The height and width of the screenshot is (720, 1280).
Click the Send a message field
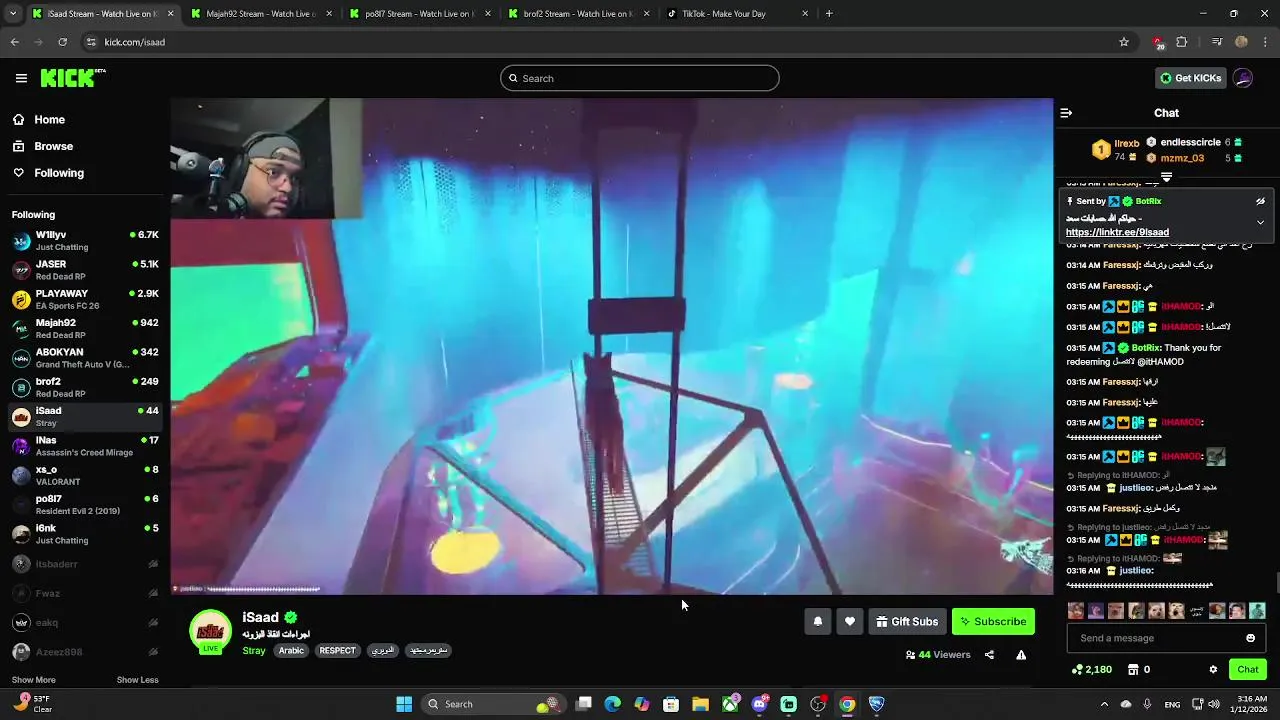pyautogui.click(x=1155, y=638)
